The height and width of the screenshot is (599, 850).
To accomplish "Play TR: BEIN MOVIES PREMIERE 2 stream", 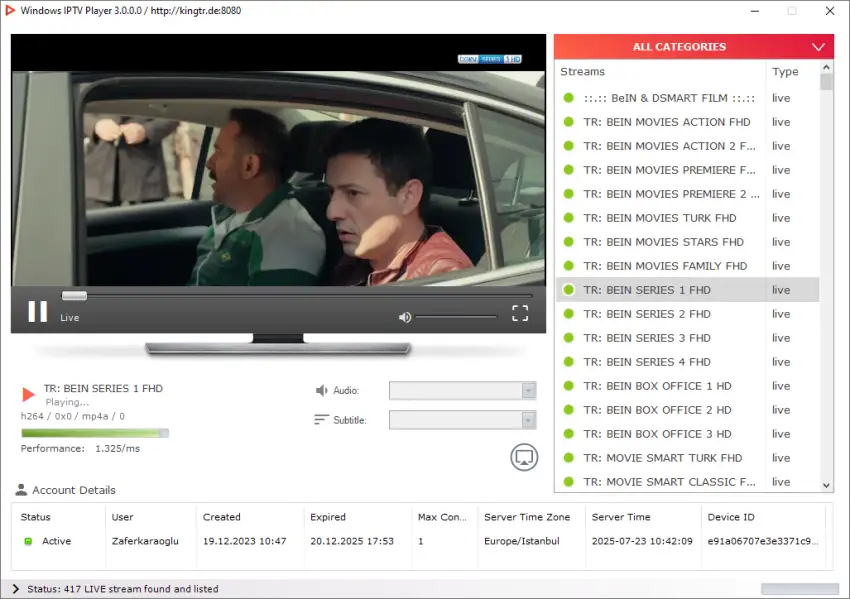I will 687,194.
